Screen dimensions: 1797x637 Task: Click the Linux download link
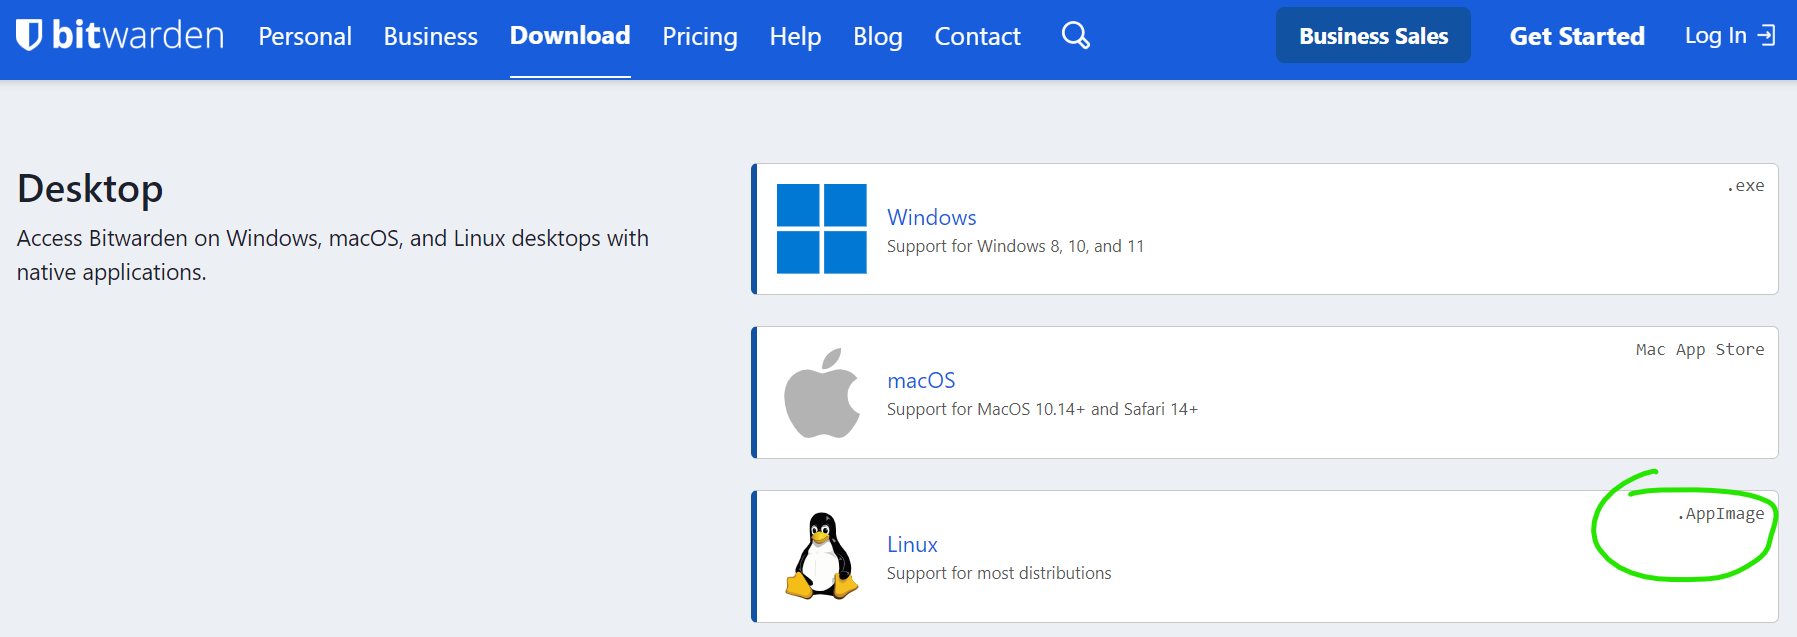pos(912,544)
